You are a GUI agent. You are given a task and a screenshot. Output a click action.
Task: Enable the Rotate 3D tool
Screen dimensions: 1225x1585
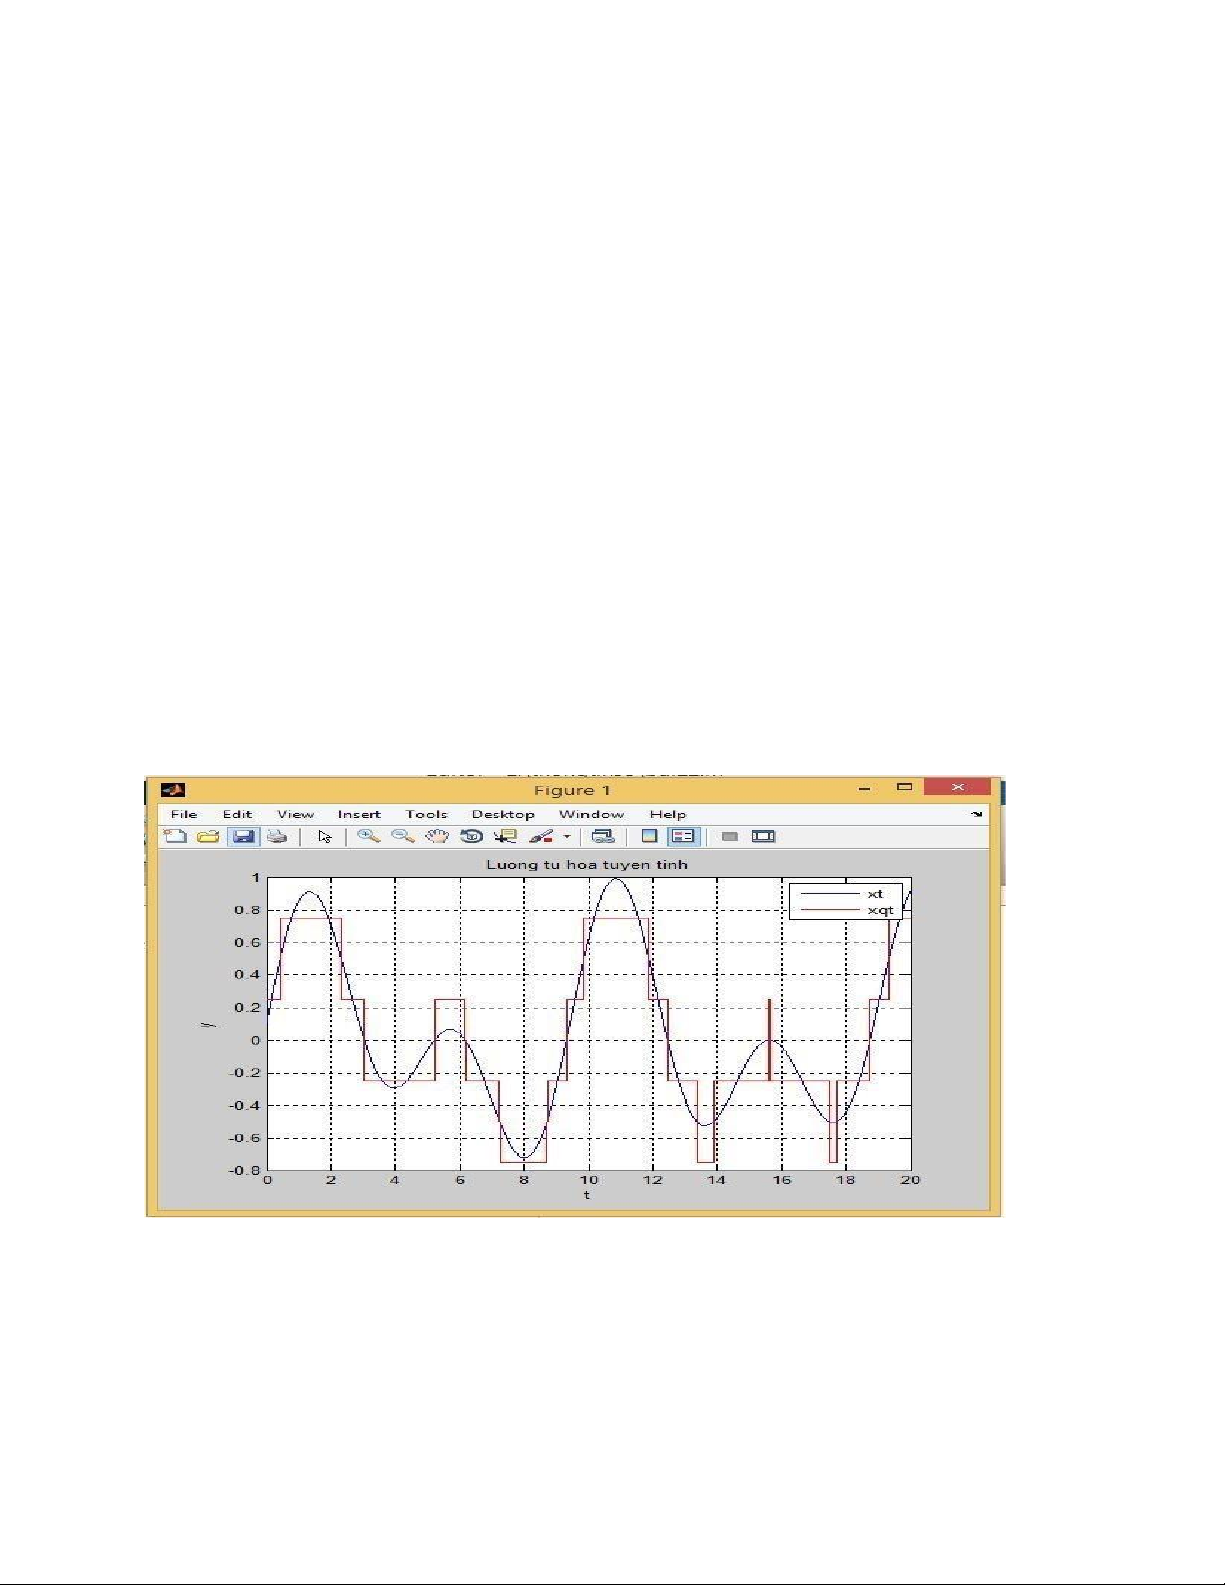(471, 836)
